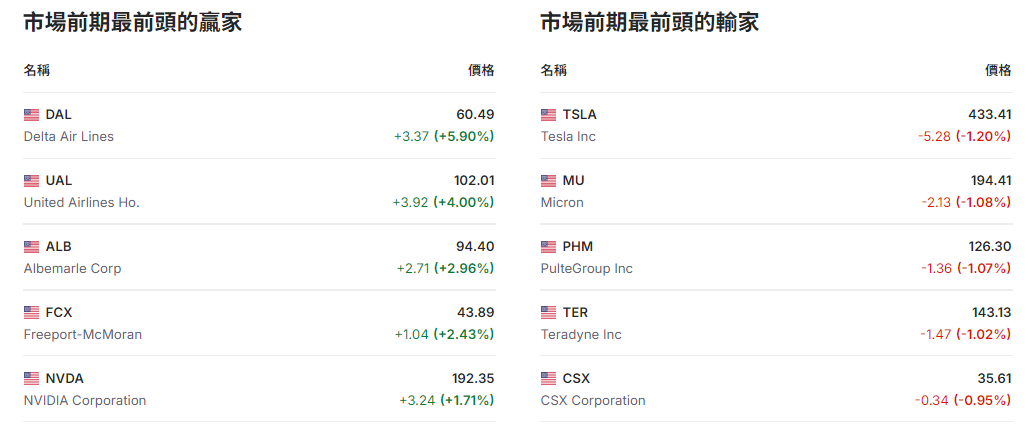Click the flag icon next to MU

548,181
